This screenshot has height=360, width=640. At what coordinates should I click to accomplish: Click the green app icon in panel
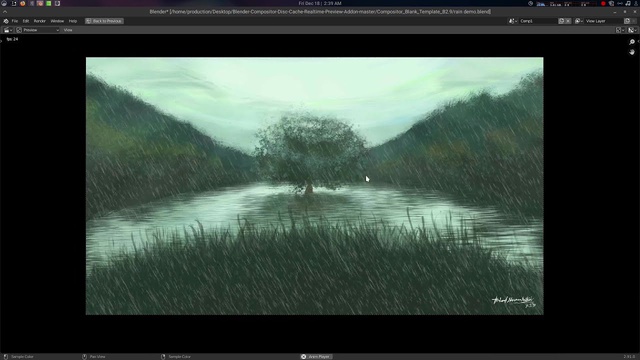pyautogui.click(x=49, y=3)
